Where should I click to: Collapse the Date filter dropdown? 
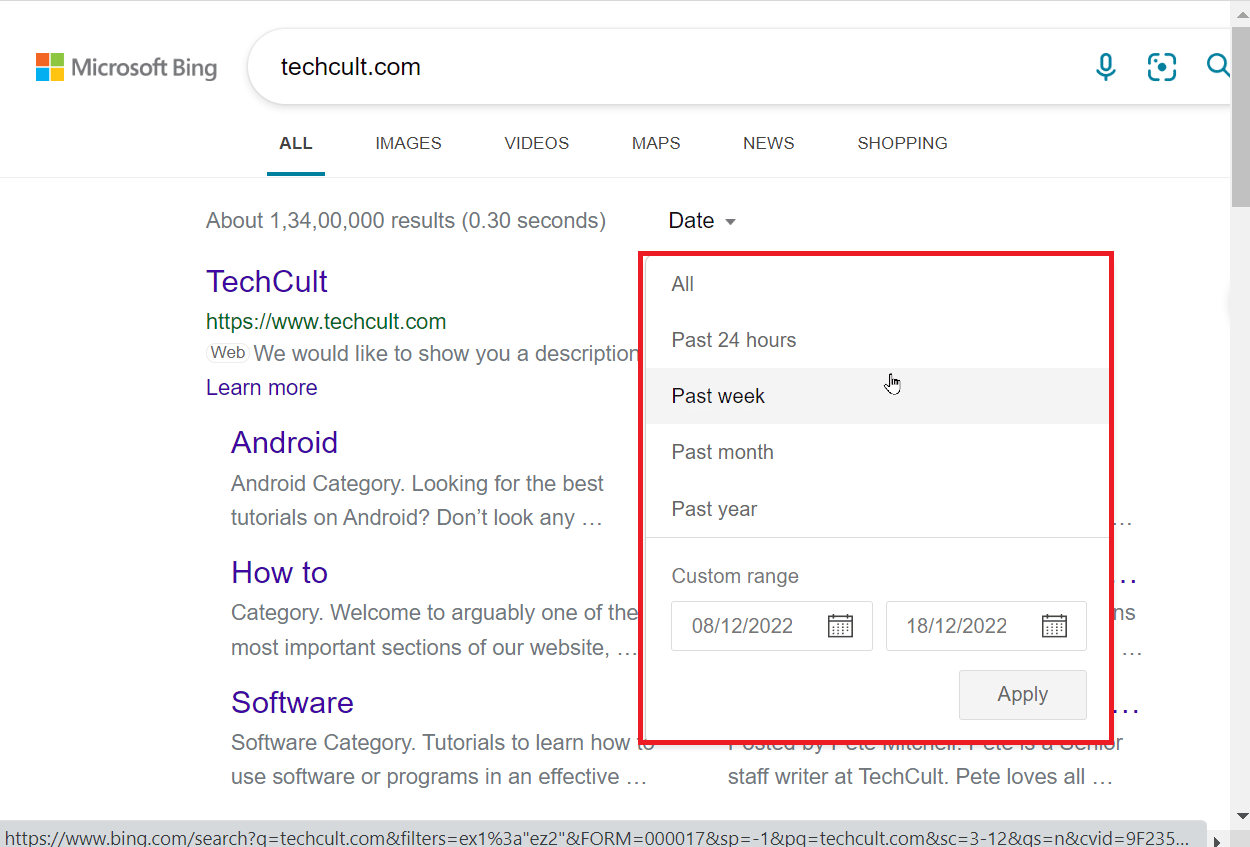point(702,221)
